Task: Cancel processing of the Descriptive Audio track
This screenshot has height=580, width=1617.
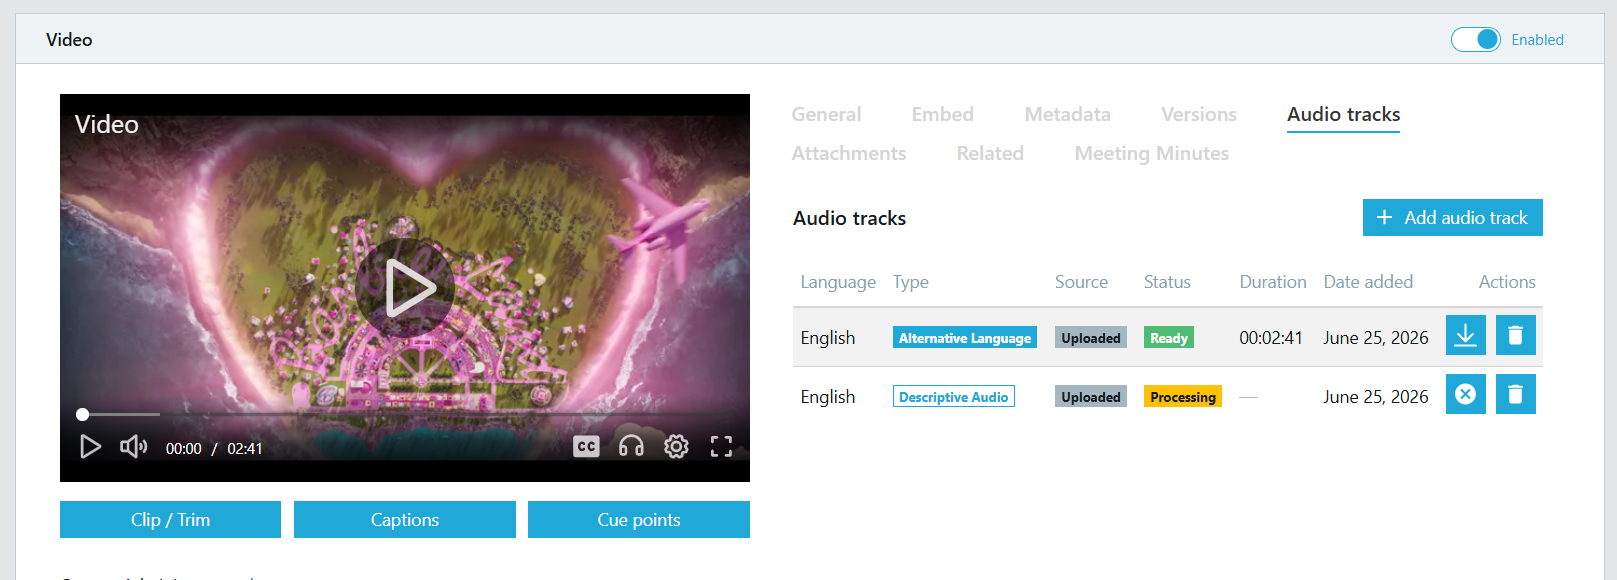Action: 1465,394
